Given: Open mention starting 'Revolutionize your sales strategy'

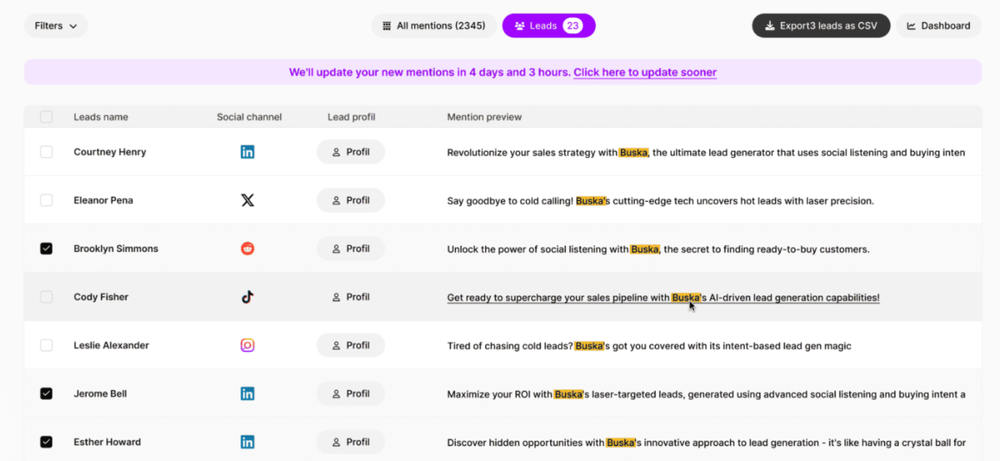Looking at the screenshot, I should tap(706, 152).
